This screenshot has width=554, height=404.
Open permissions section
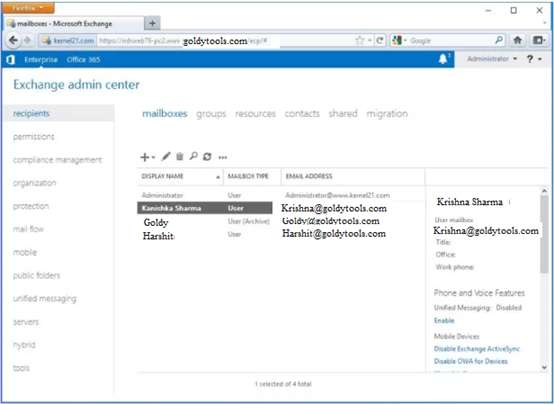pyautogui.click(x=34, y=137)
